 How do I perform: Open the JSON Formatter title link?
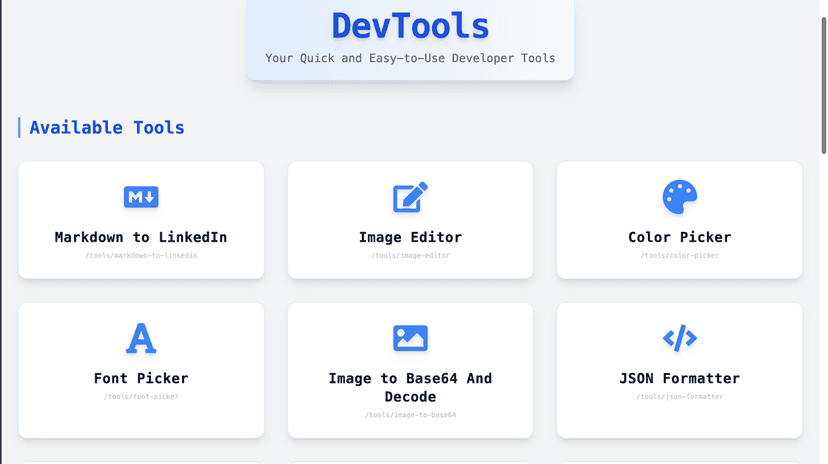pyautogui.click(x=679, y=378)
